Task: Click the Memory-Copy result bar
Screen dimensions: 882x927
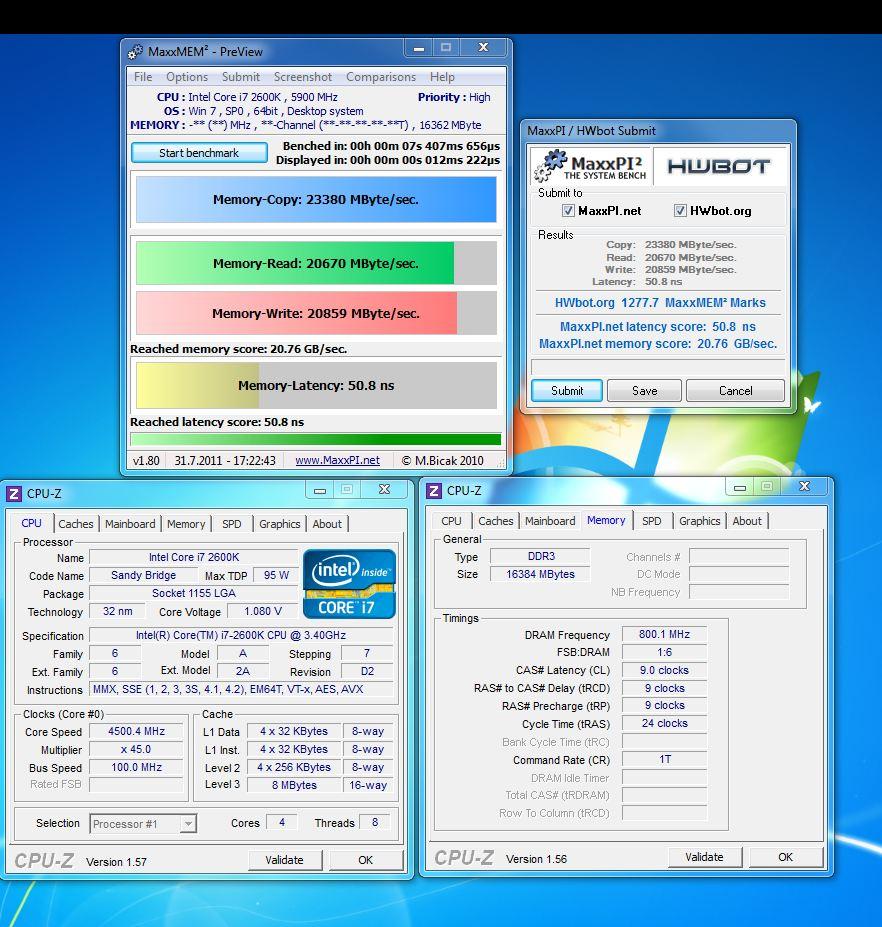Action: point(316,200)
